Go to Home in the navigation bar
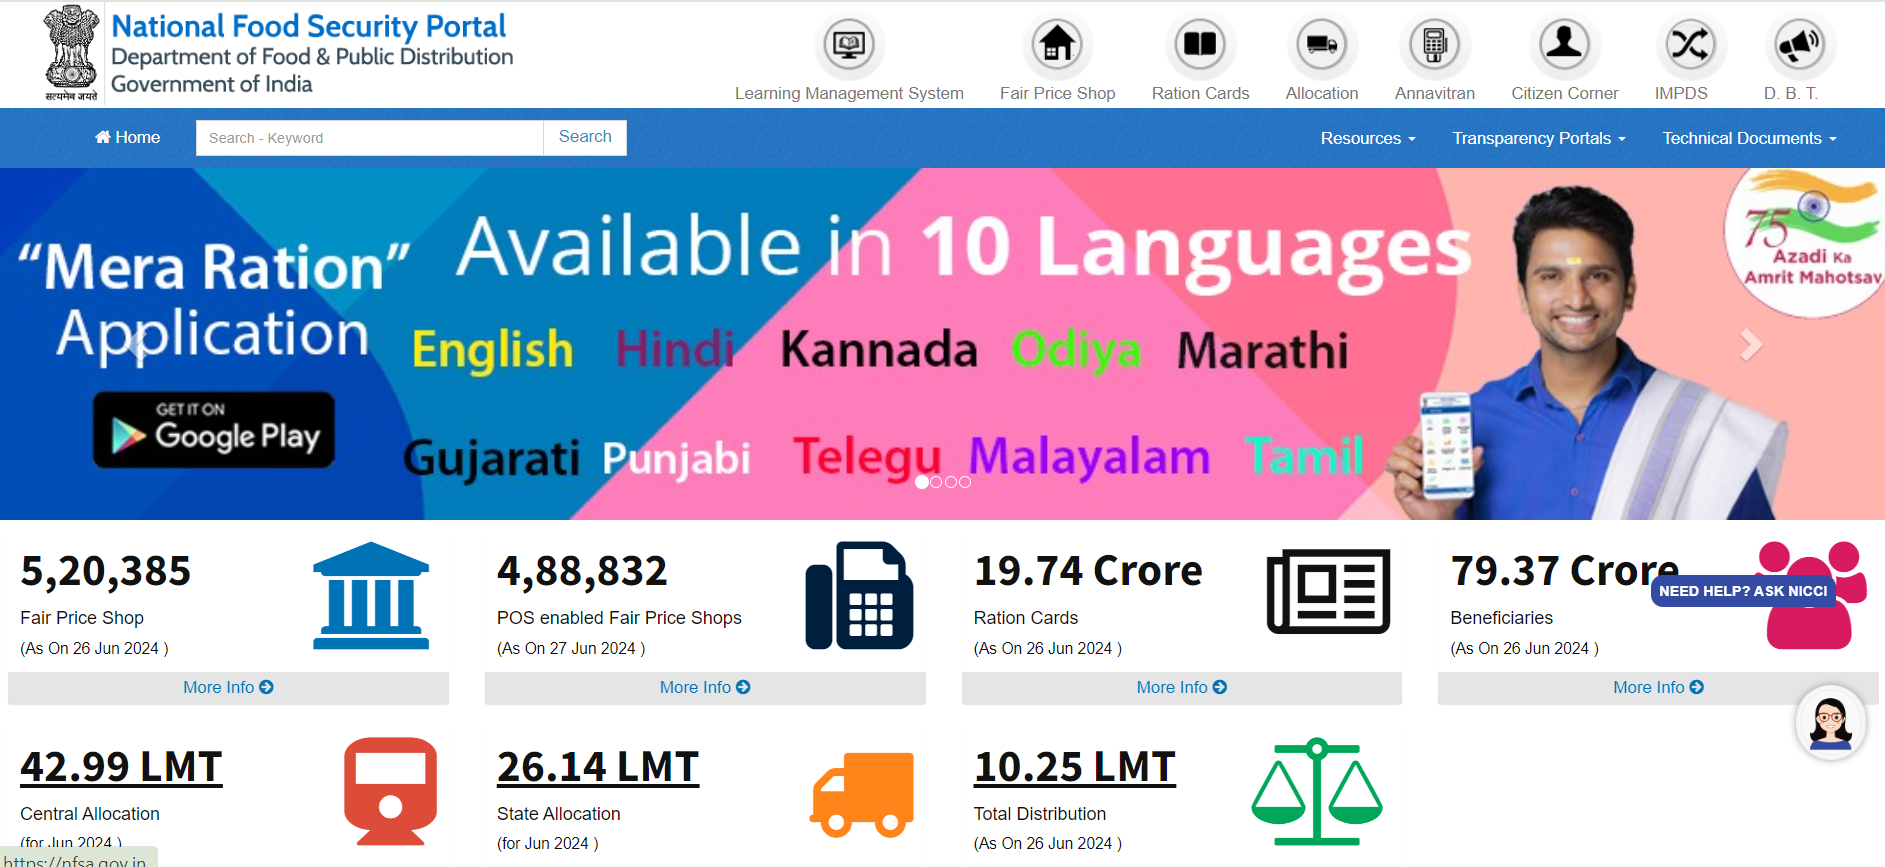This screenshot has height=867, width=1885. [127, 137]
